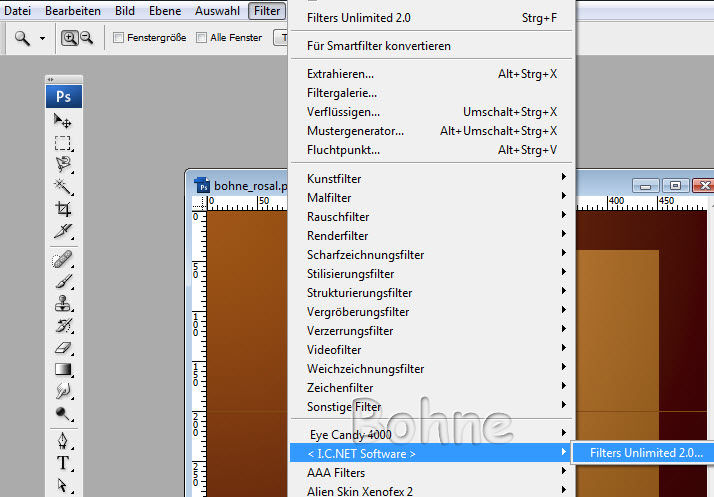Image resolution: width=714 pixels, height=497 pixels.
Task: Select the Rectangular Marquee tool
Action: tap(63, 142)
